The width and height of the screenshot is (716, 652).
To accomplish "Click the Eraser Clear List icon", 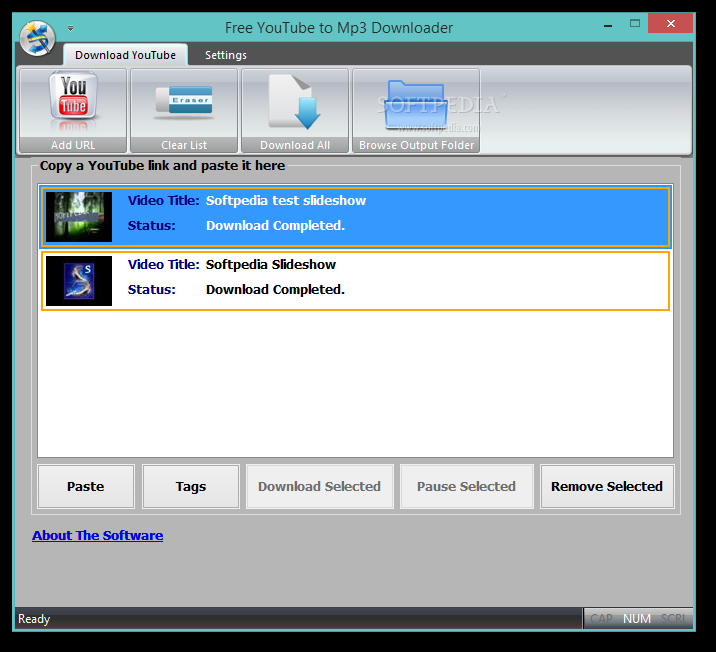I will pyautogui.click(x=184, y=110).
